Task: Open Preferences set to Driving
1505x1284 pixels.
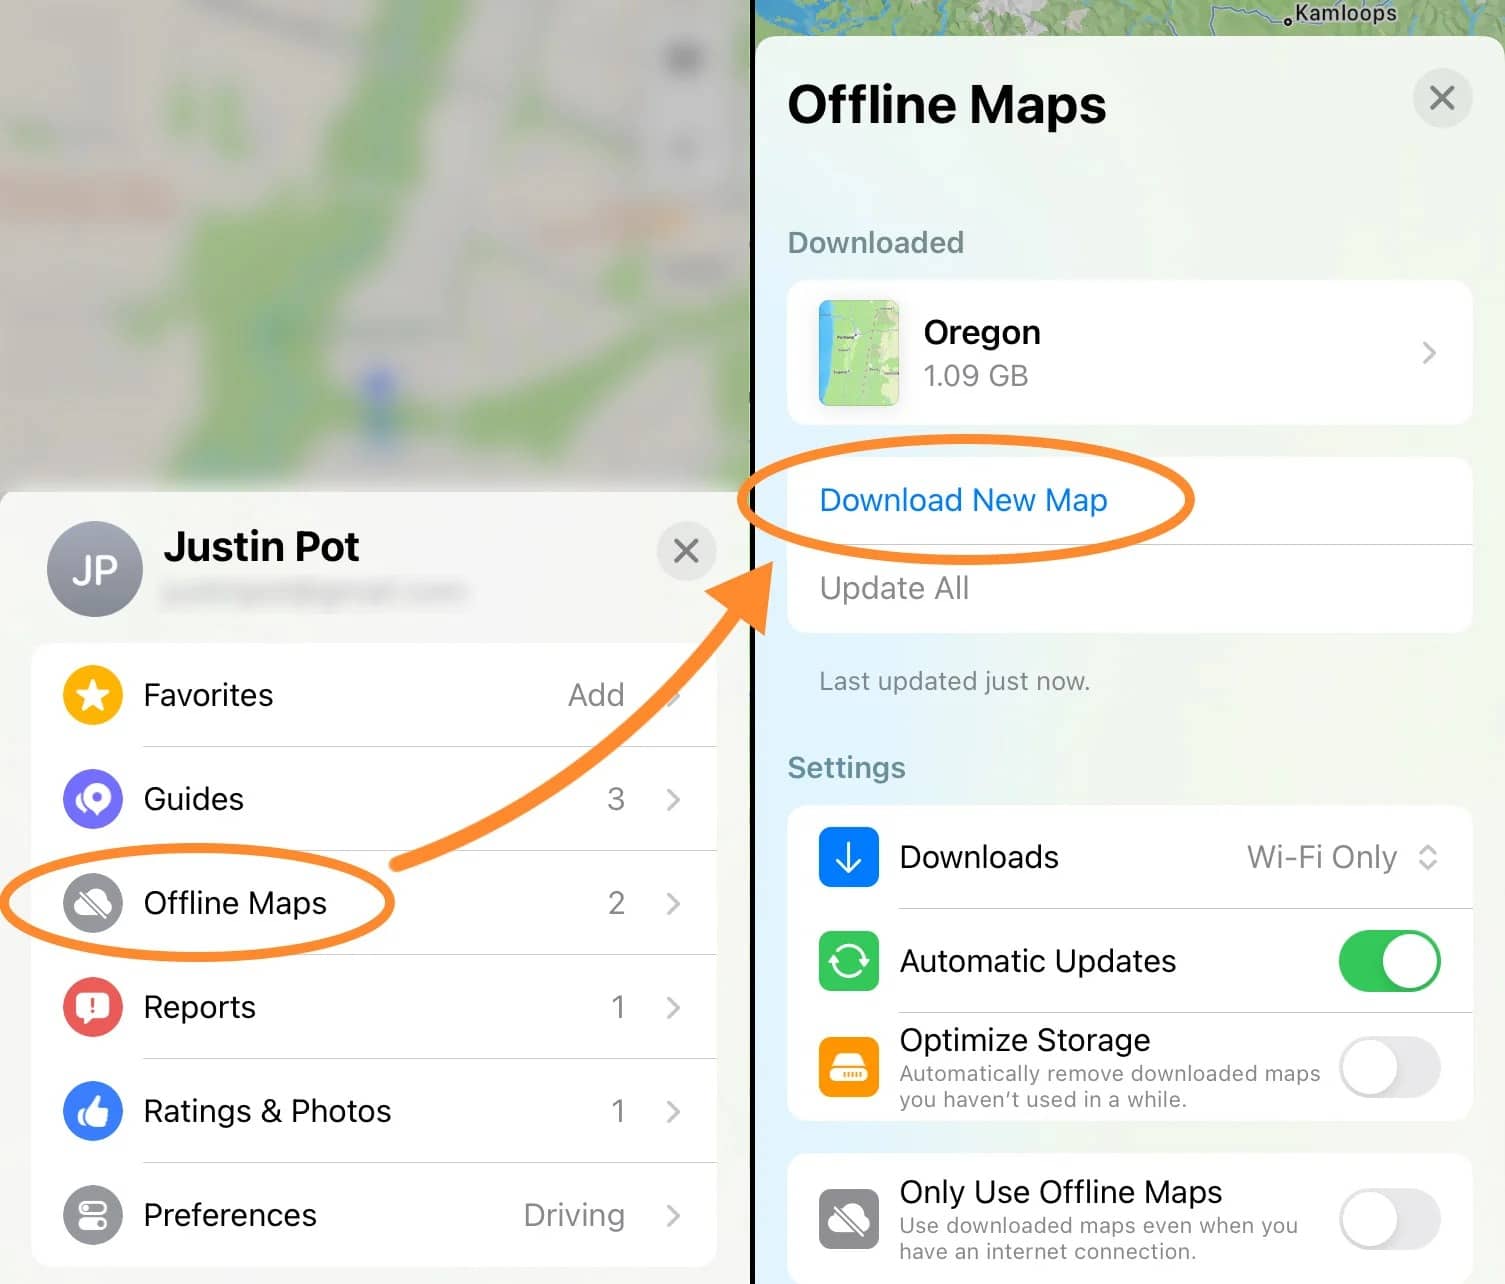Action: [374, 1215]
